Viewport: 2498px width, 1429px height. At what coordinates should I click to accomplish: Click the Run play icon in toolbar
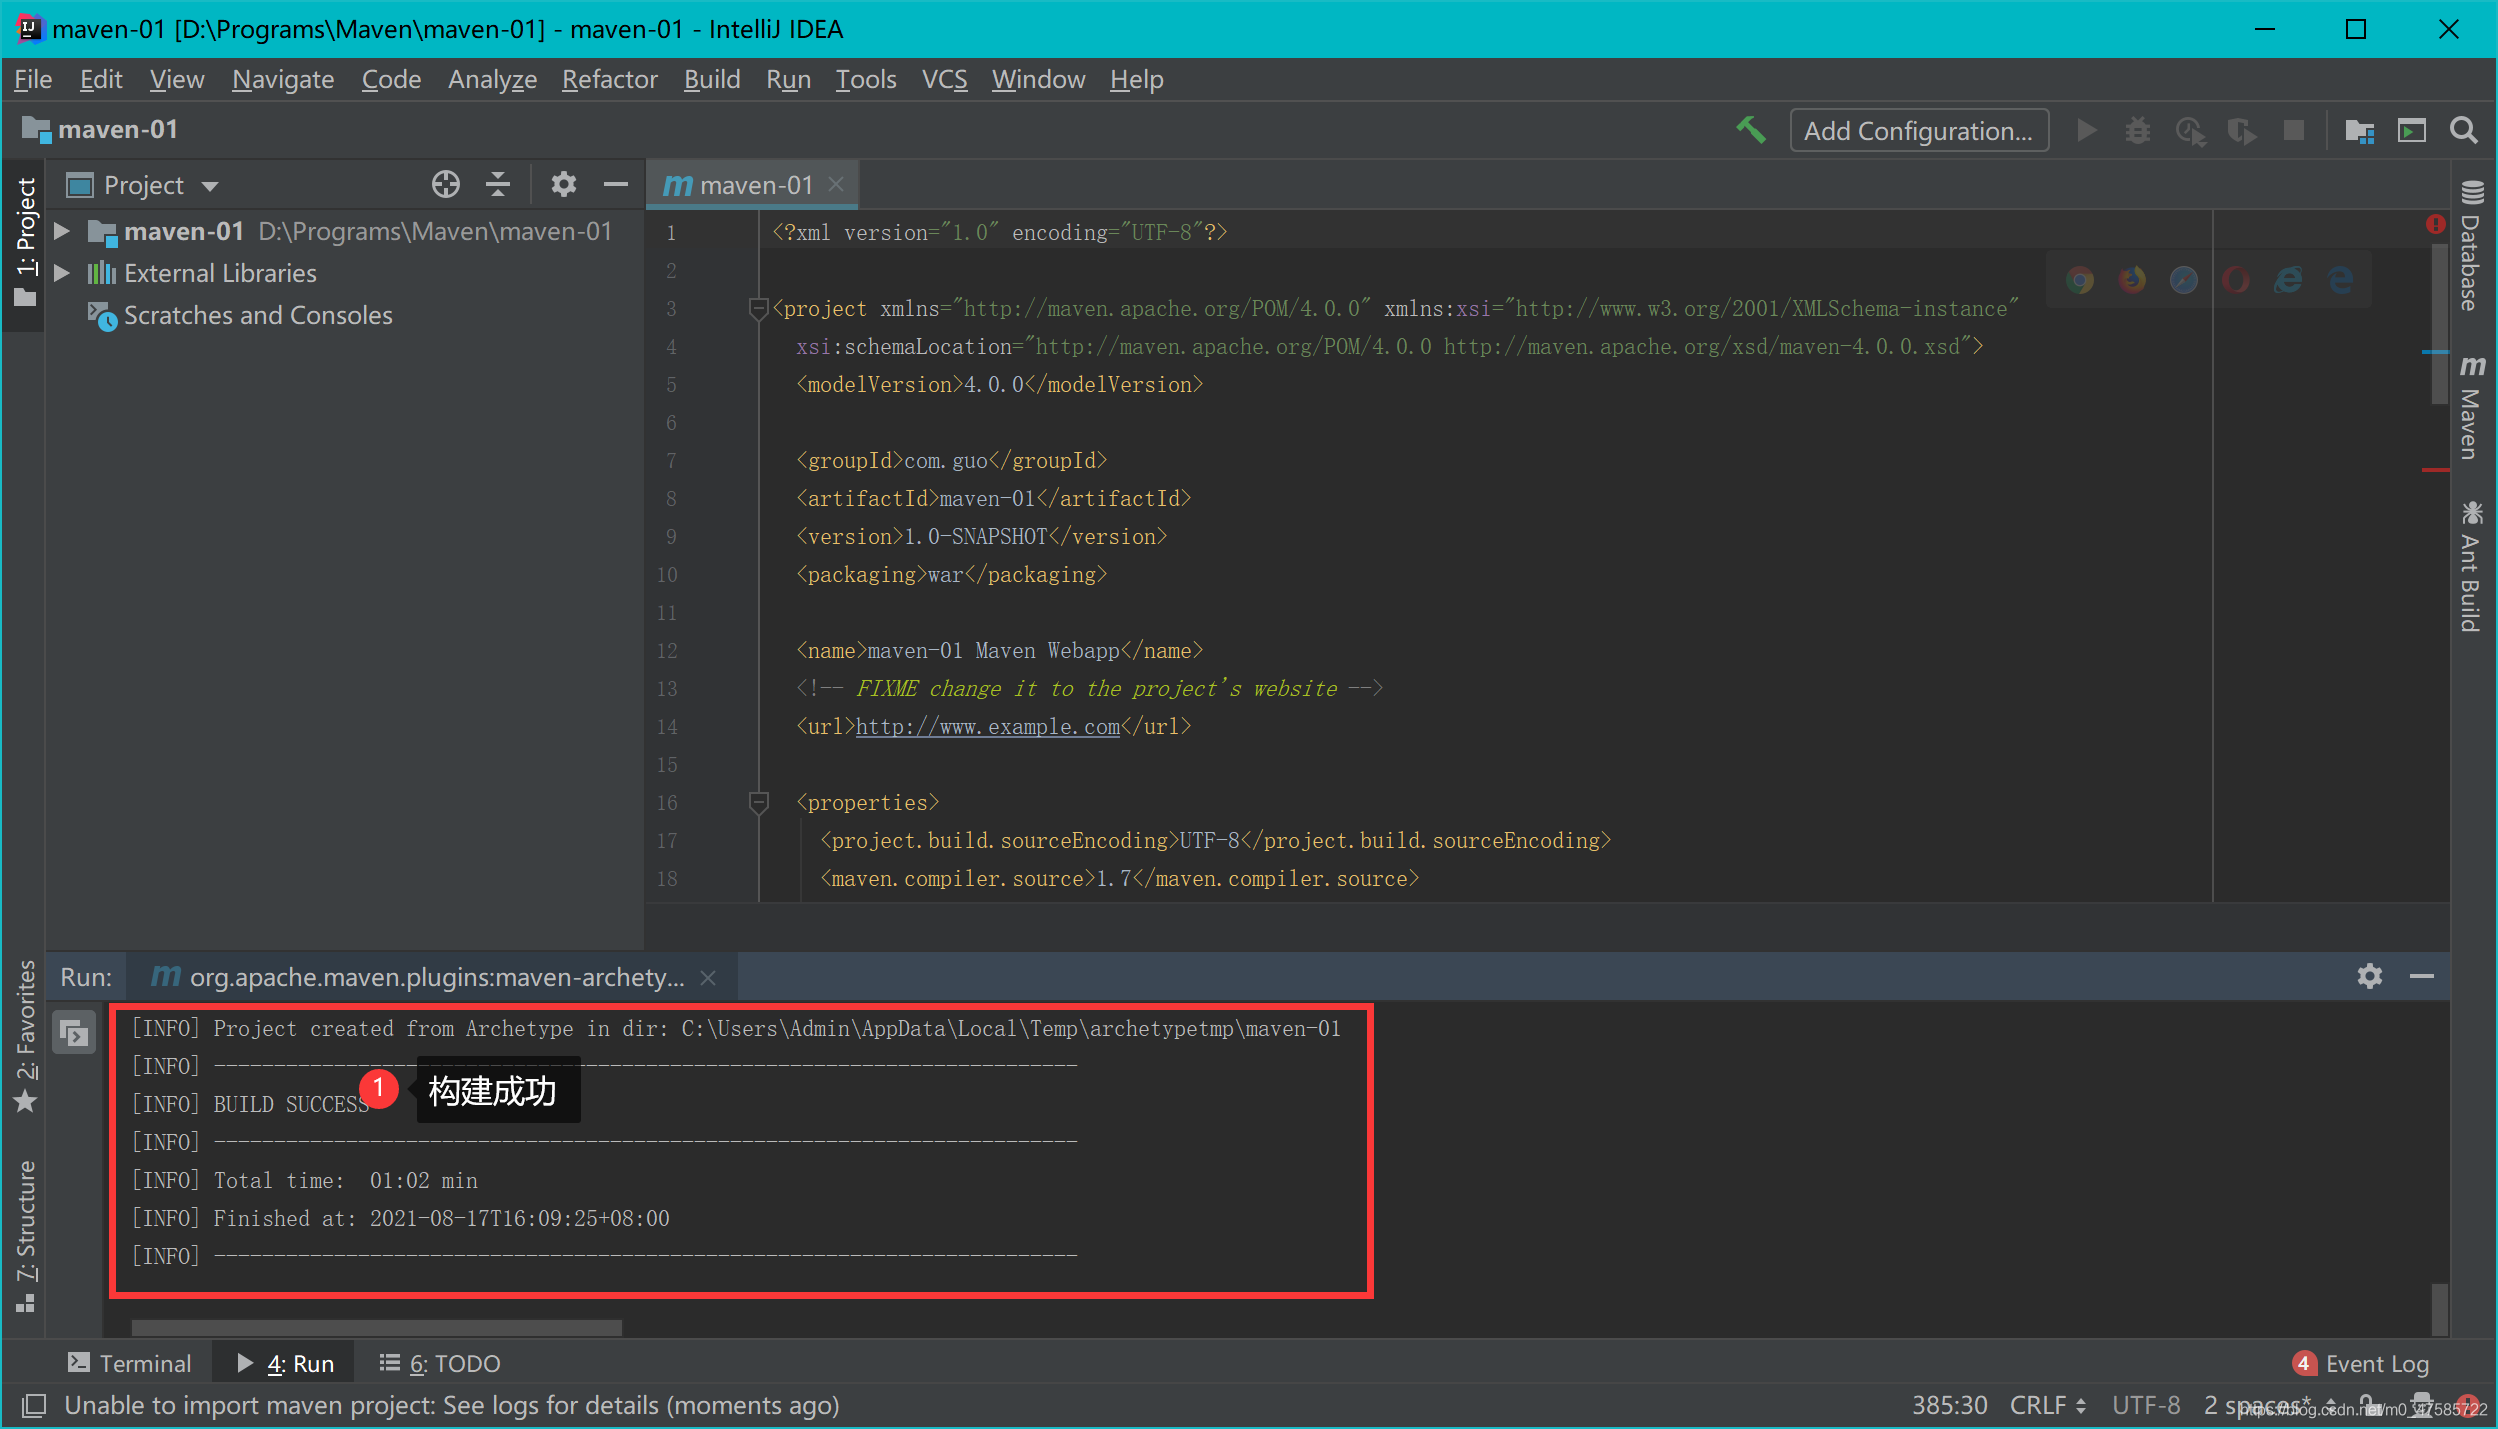[2086, 131]
